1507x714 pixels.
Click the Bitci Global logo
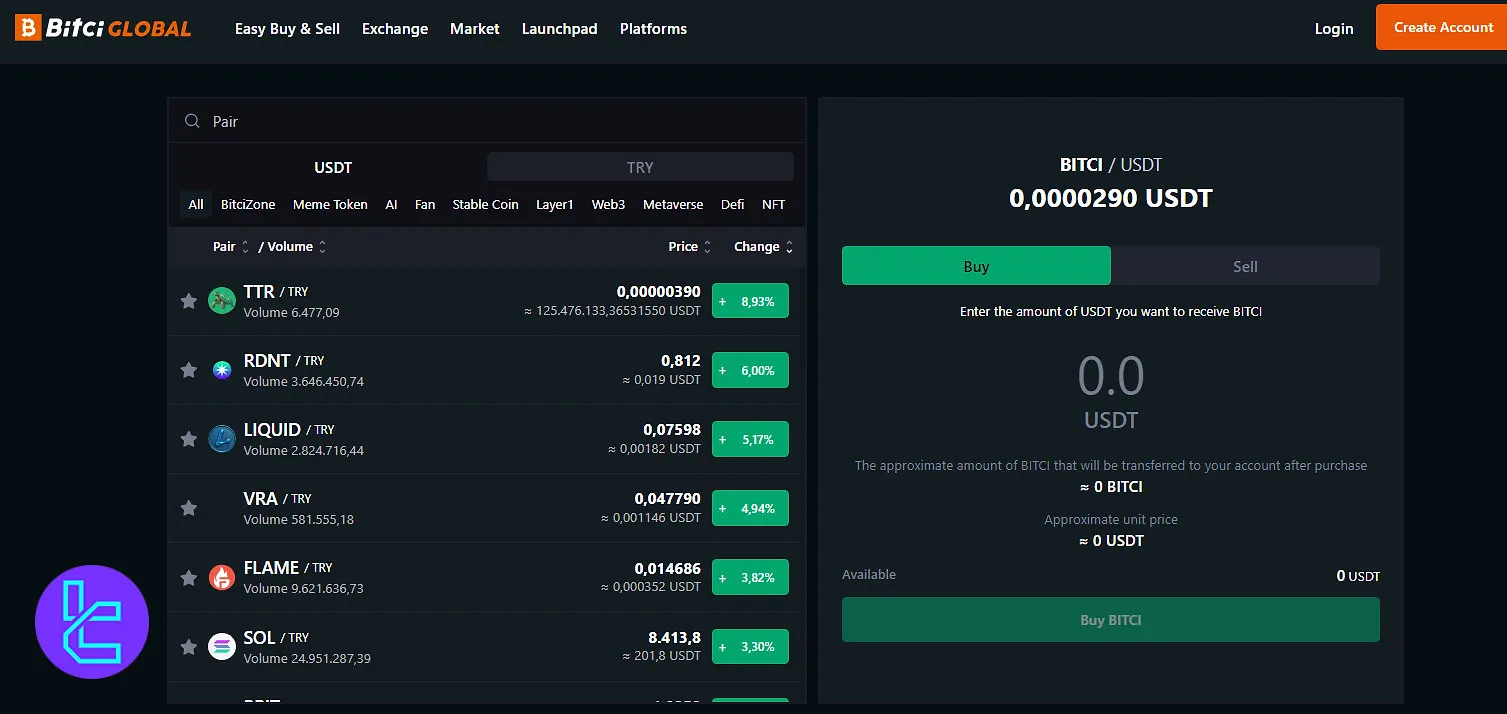pyautogui.click(x=103, y=28)
